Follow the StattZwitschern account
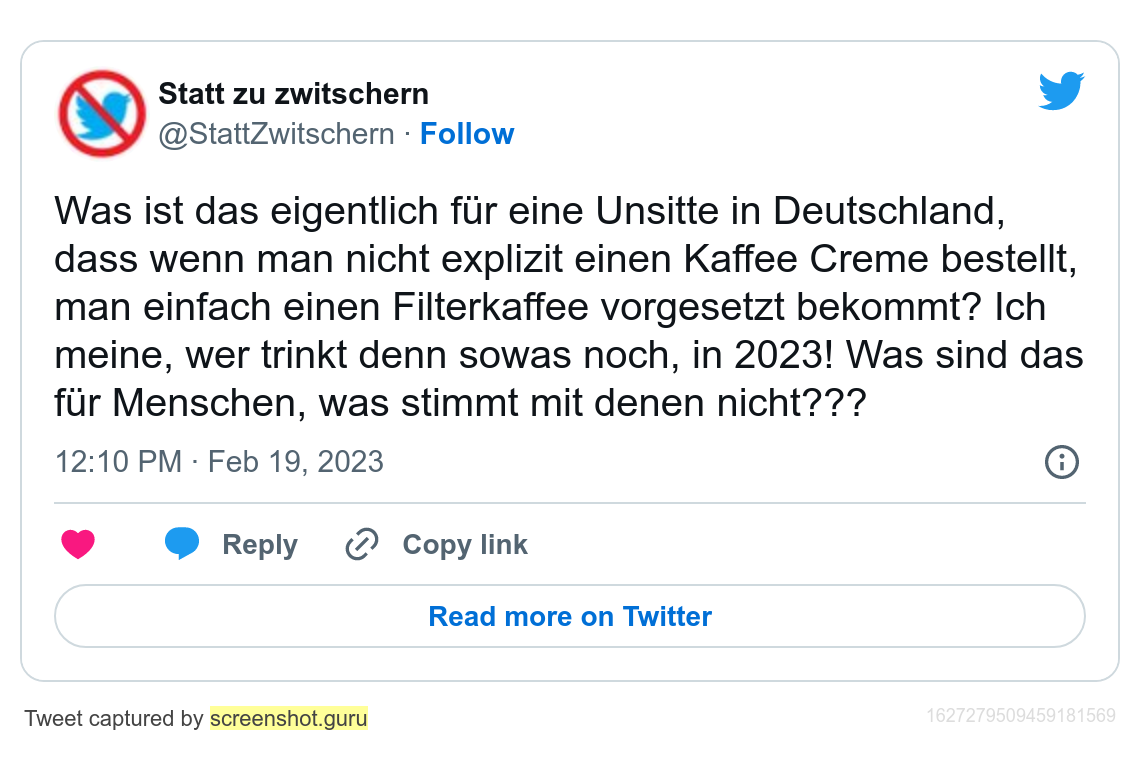Viewport: 1140px width, 774px height. [466, 134]
